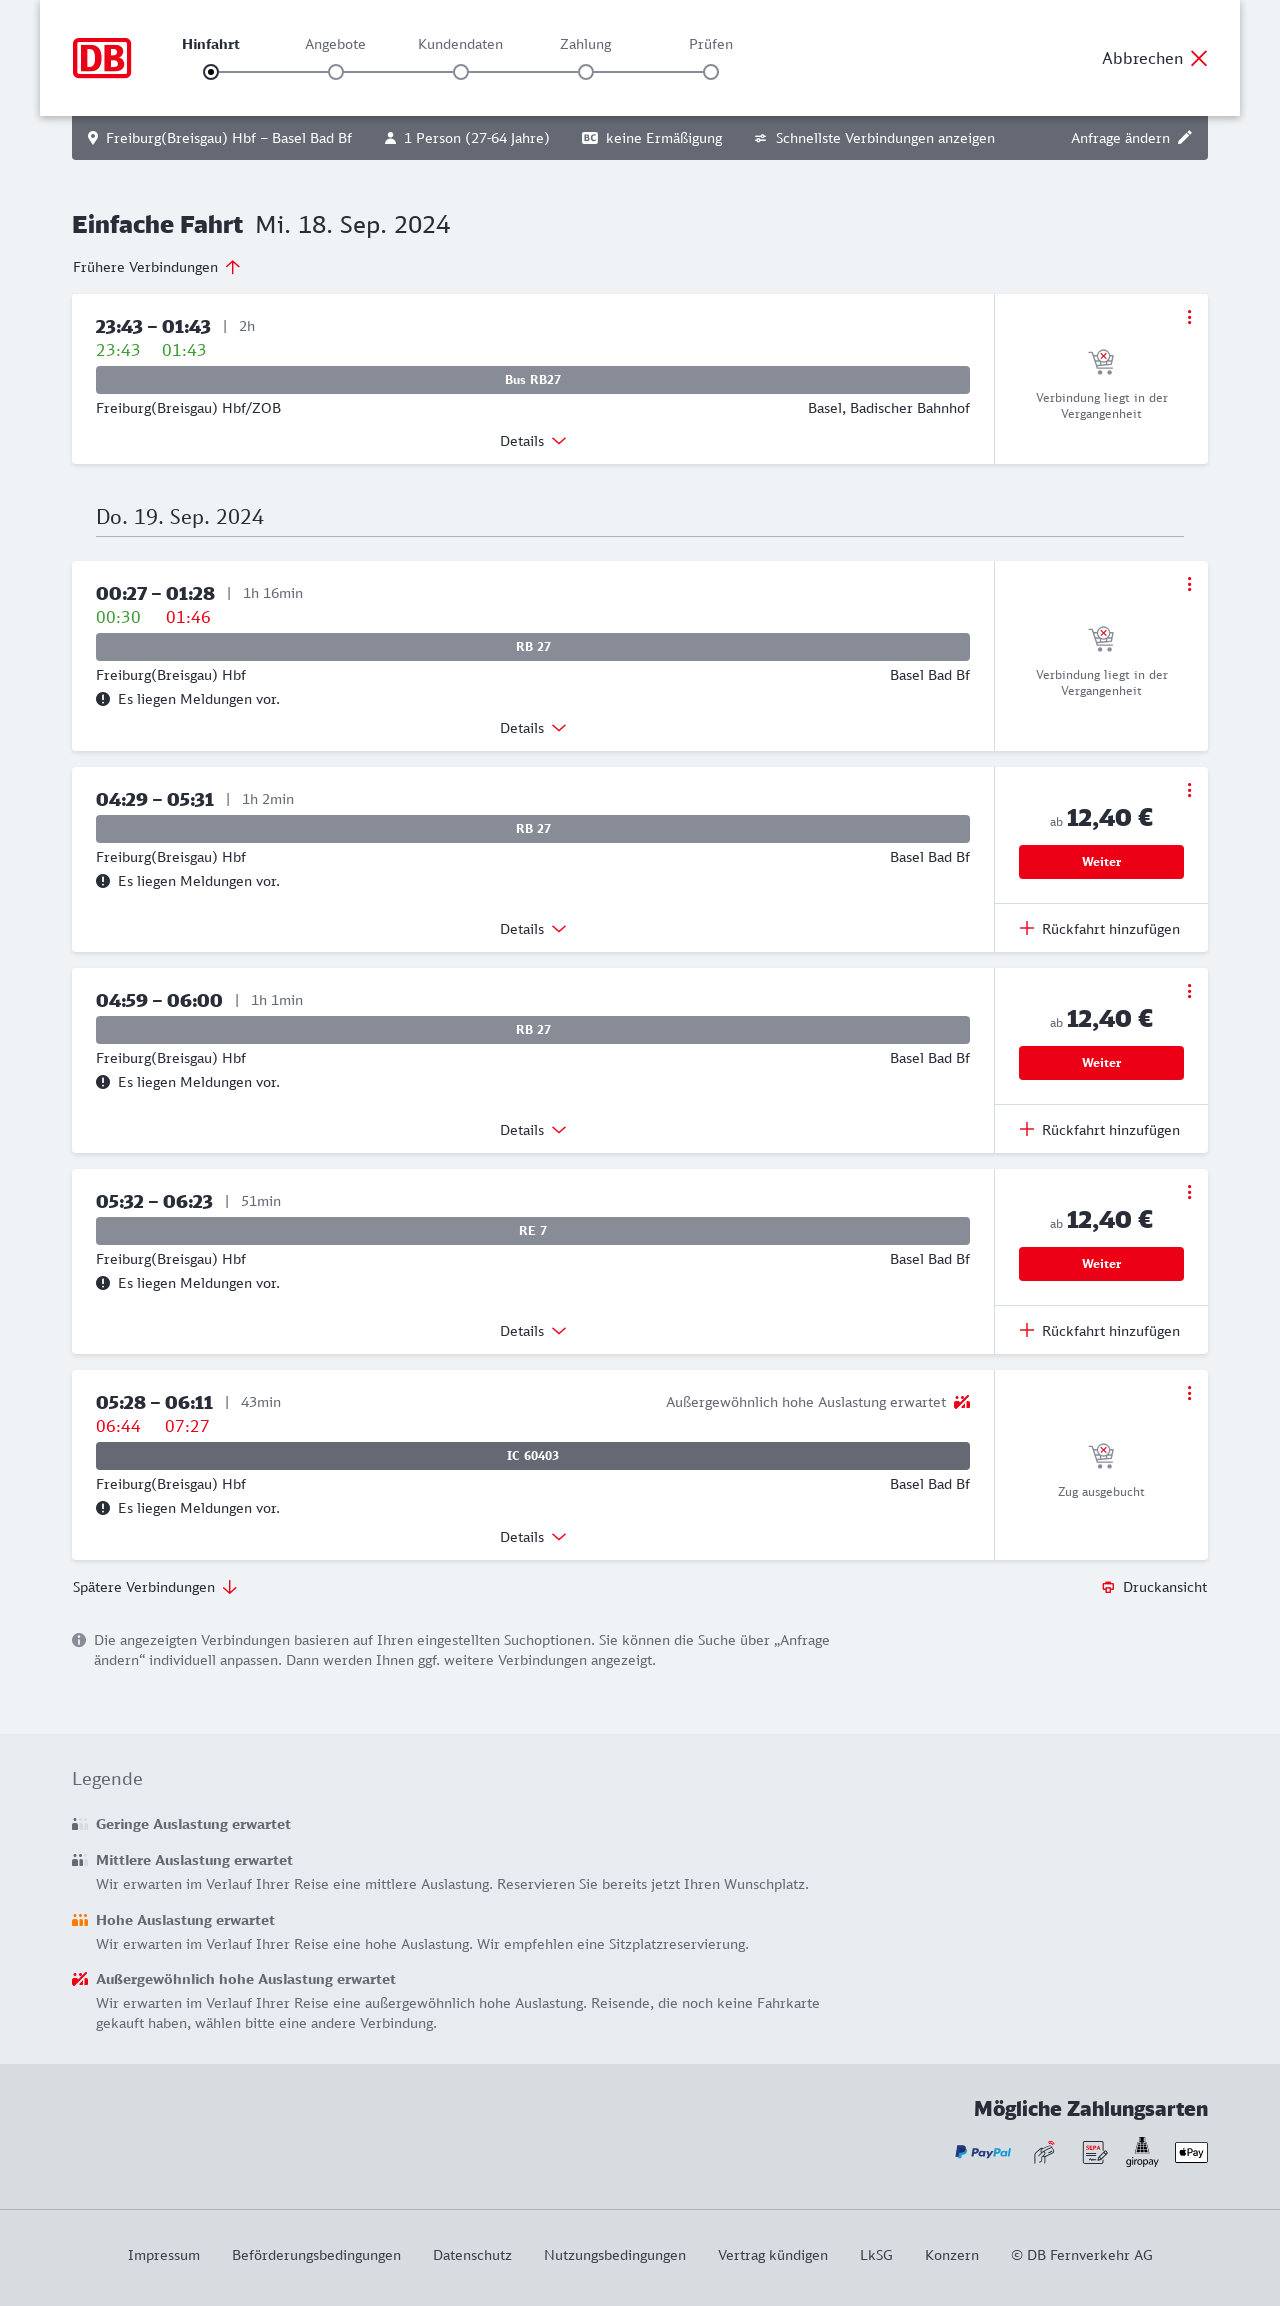Select the Angebote progress step
The width and height of the screenshot is (1280, 2306).
[336, 71]
